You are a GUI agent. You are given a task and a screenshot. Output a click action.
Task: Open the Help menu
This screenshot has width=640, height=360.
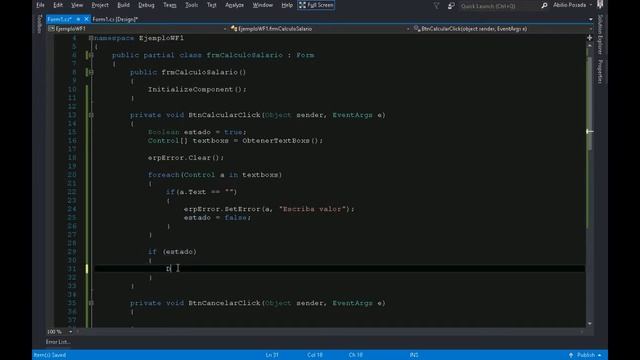click(x=287, y=5)
